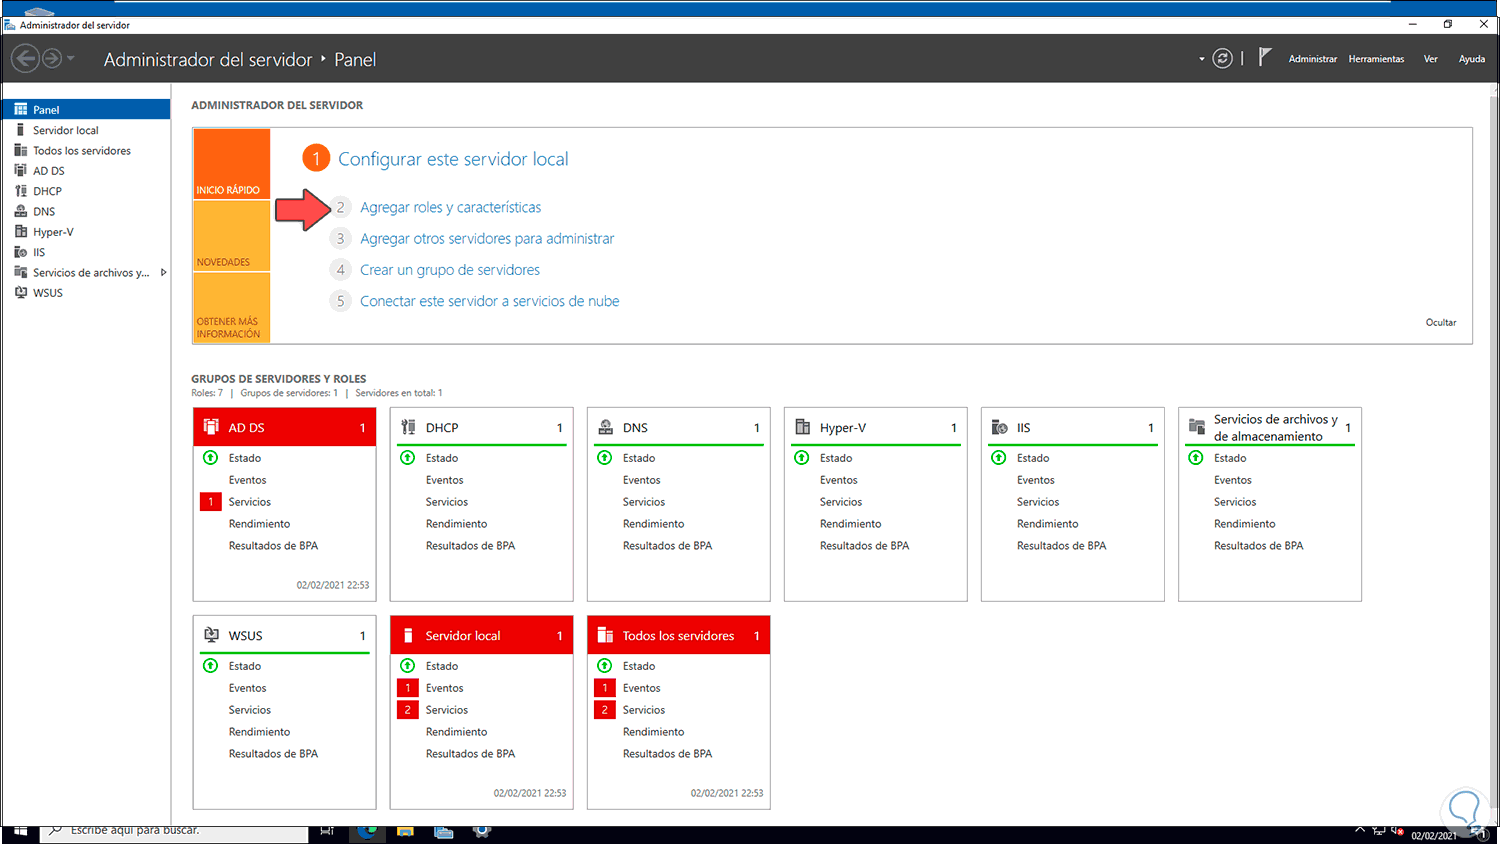Image resolution: width=1500 pixels, height=844 pixels.
Task: Click Agregar roles y características
Action: coord(451,207)
